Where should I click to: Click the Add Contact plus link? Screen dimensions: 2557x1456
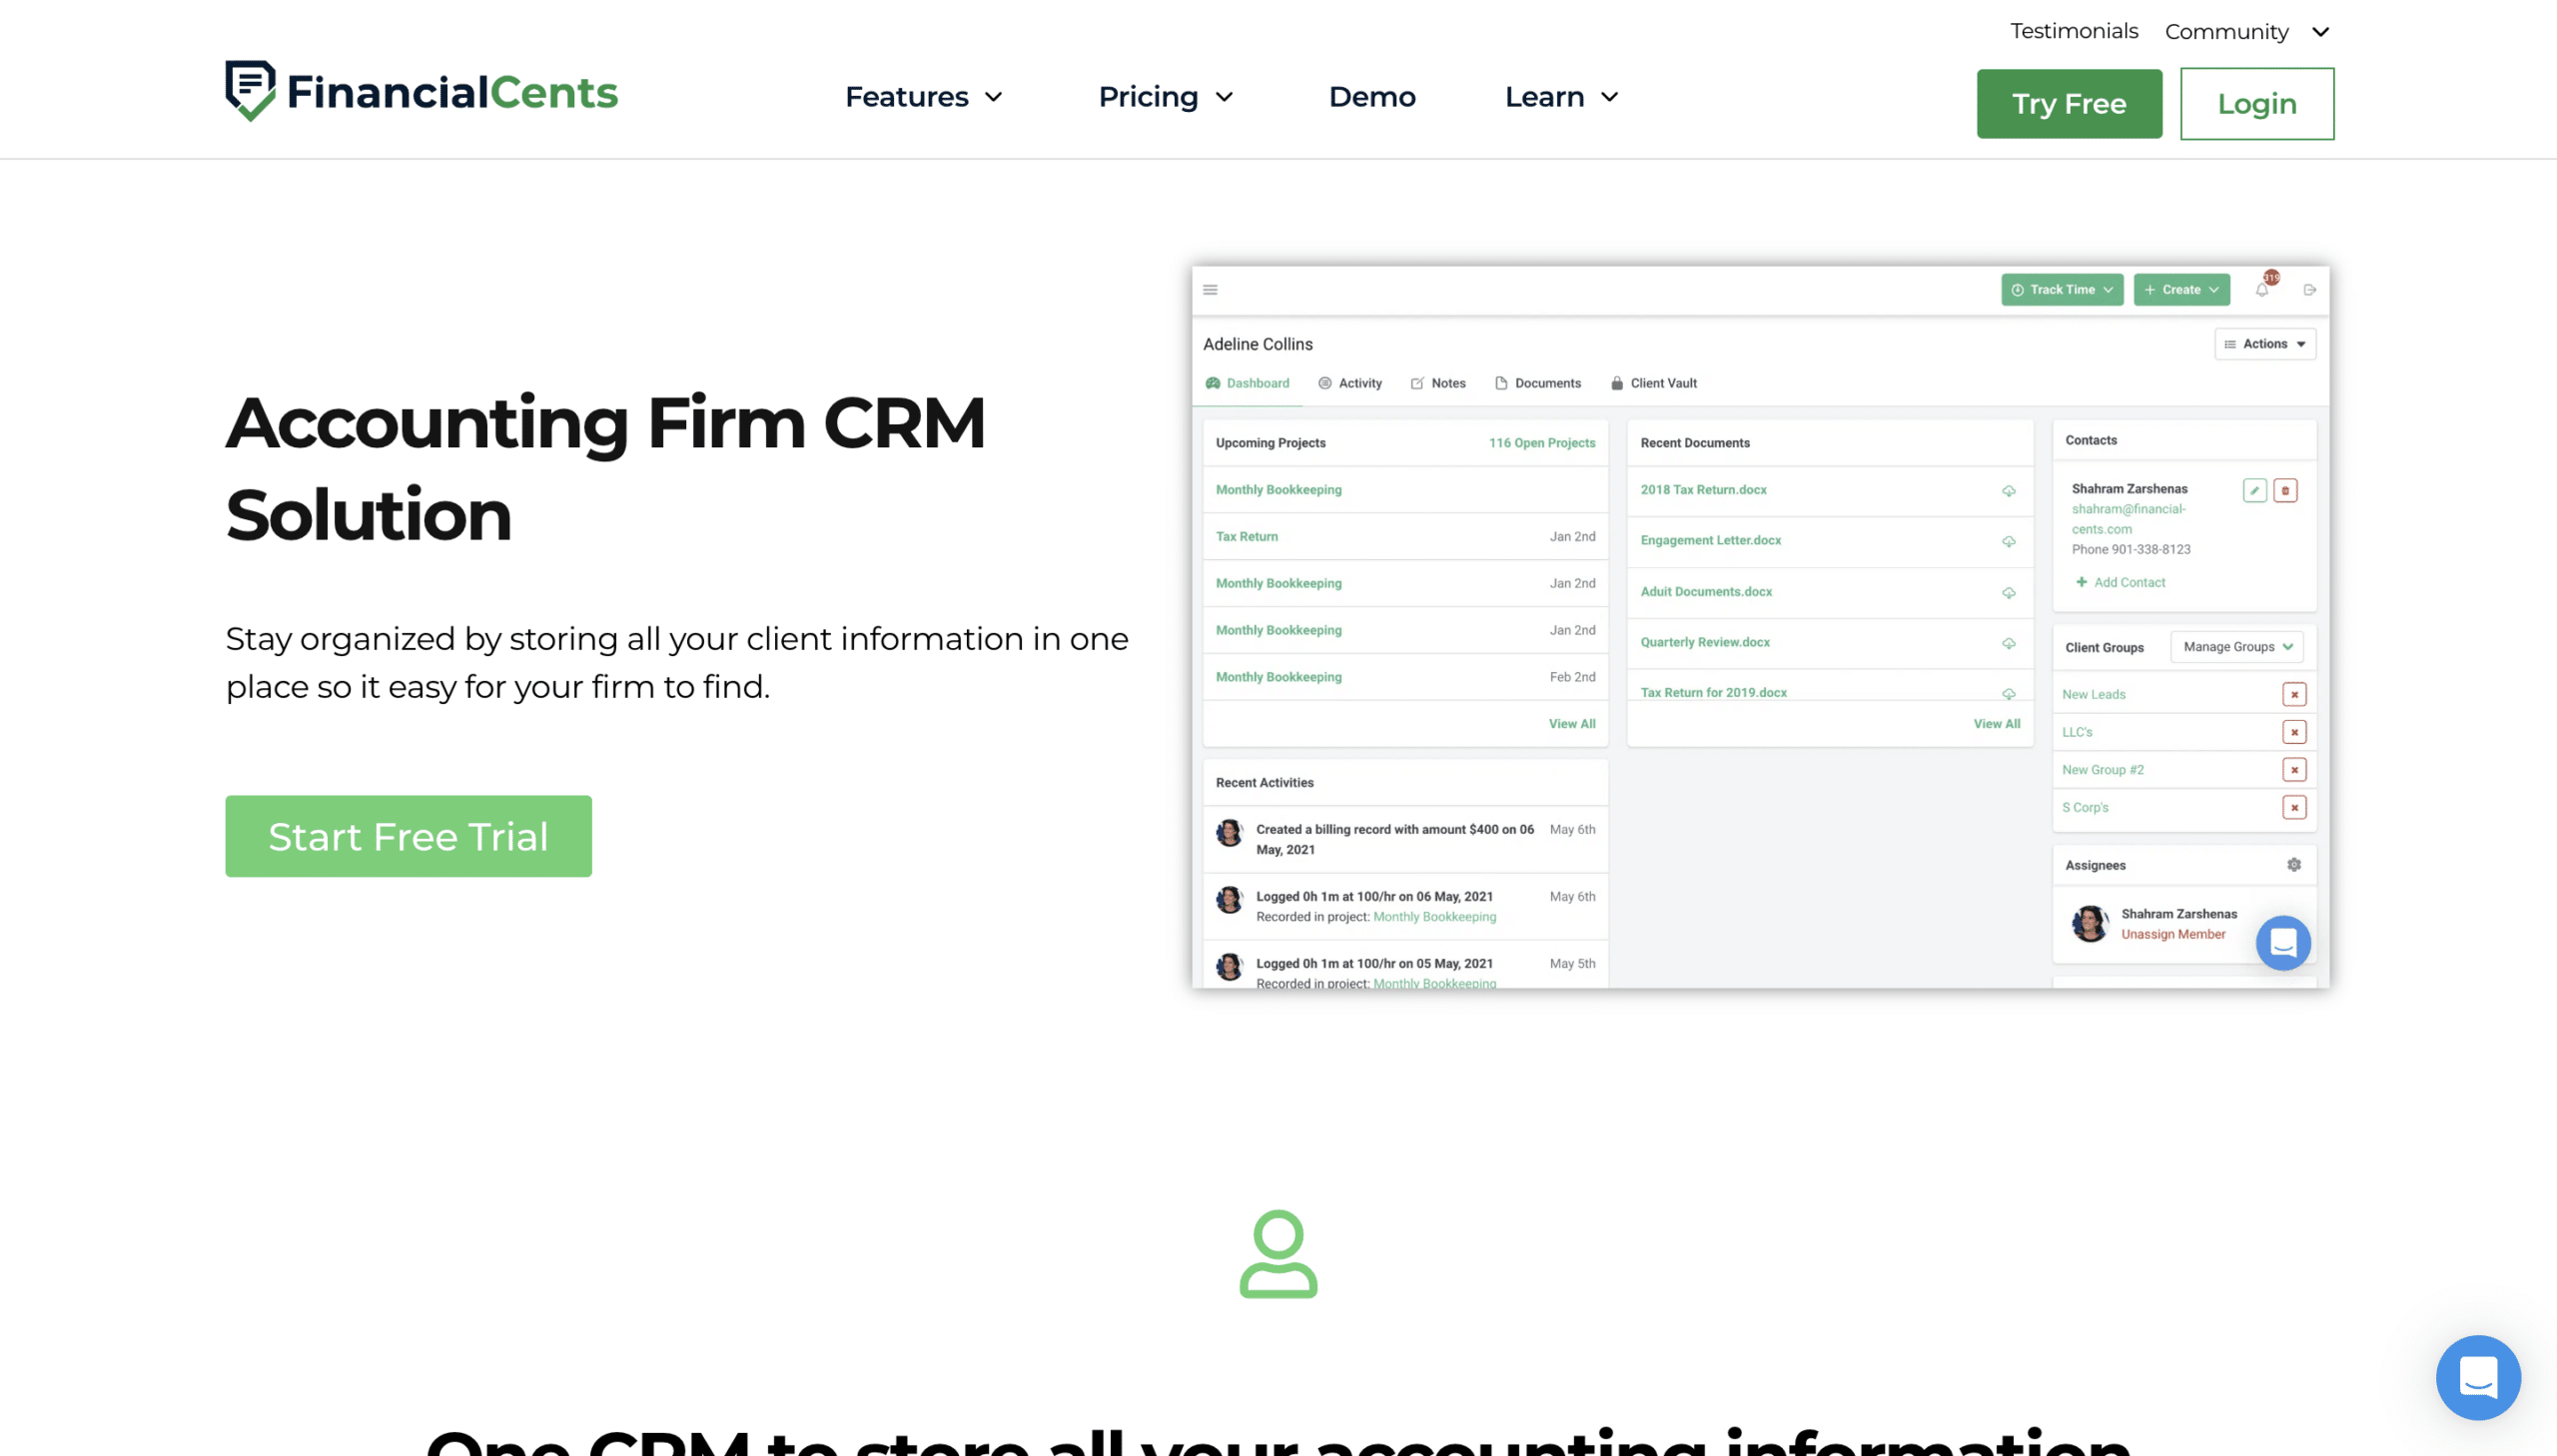2120,582
